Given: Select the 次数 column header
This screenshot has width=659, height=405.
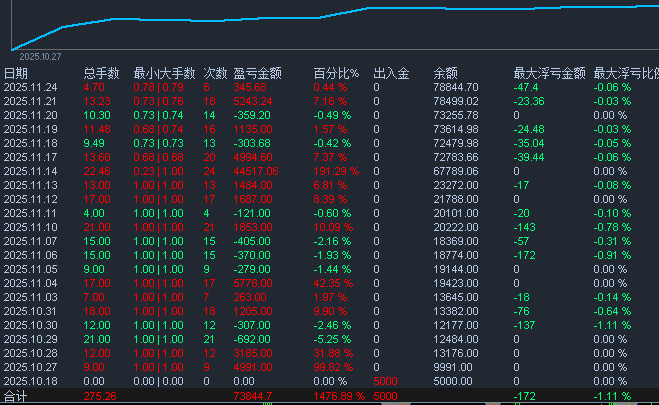Looking at the screenshot, I should [215, 73].
